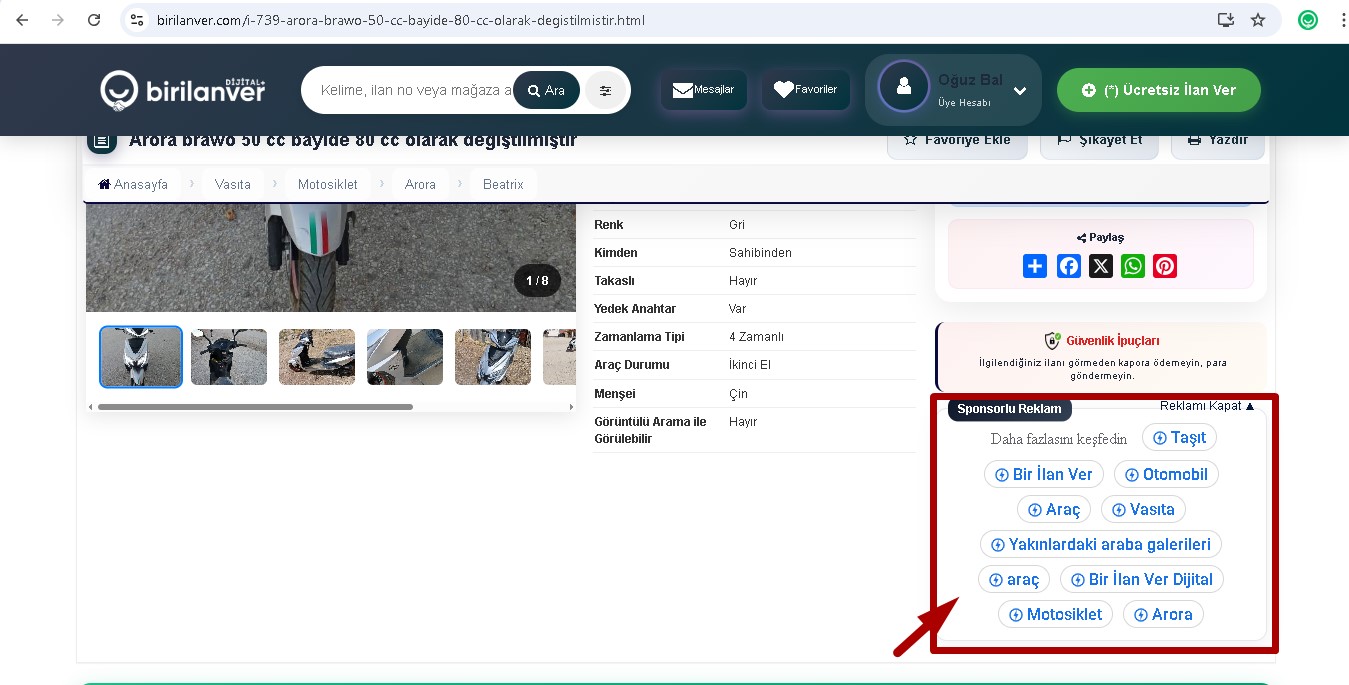1349x685 pixels.
Task: Reload the page with browser refresh icon
Action: (x=94, y=20)
